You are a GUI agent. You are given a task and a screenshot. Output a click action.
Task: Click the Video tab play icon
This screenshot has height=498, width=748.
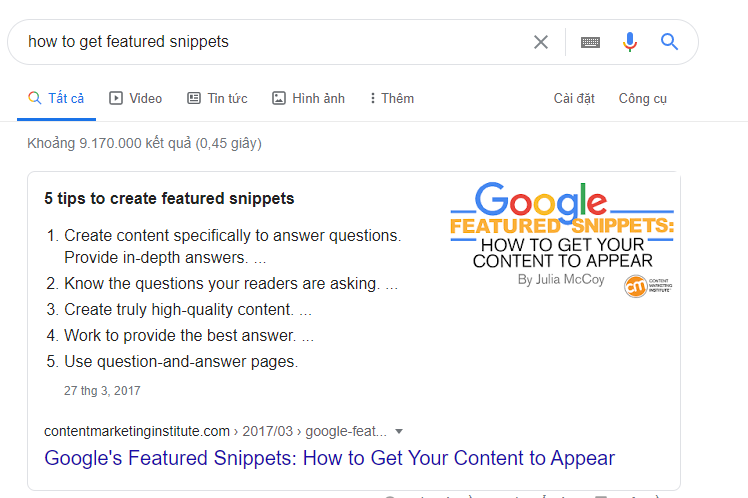[116, 98]
